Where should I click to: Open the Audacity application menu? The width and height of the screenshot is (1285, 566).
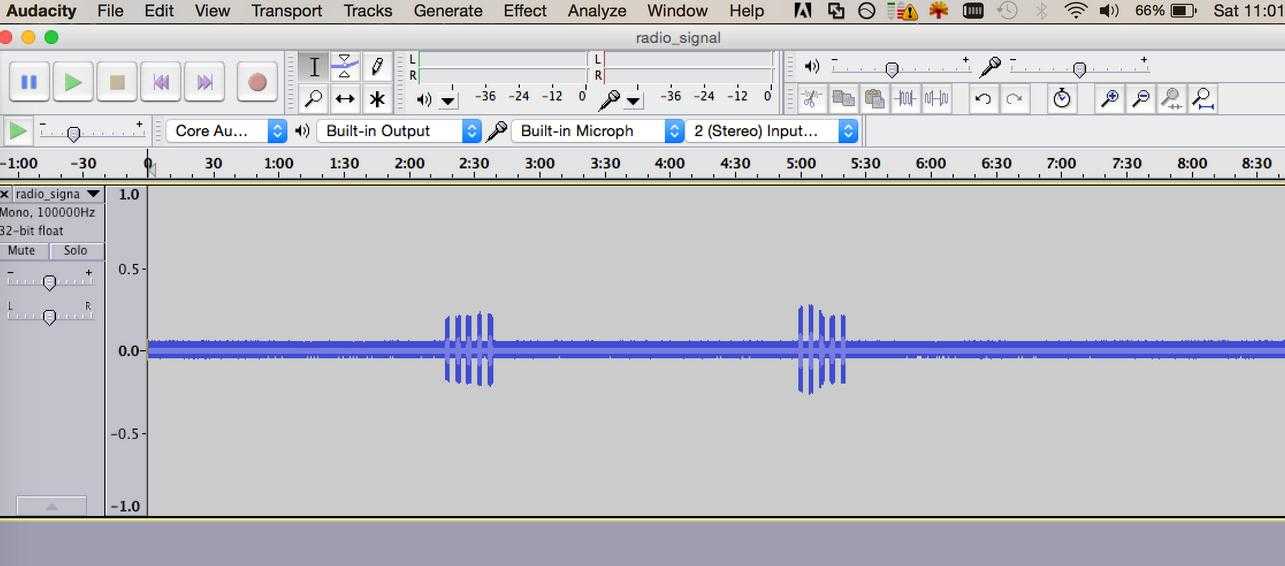(x=41, y=11)
